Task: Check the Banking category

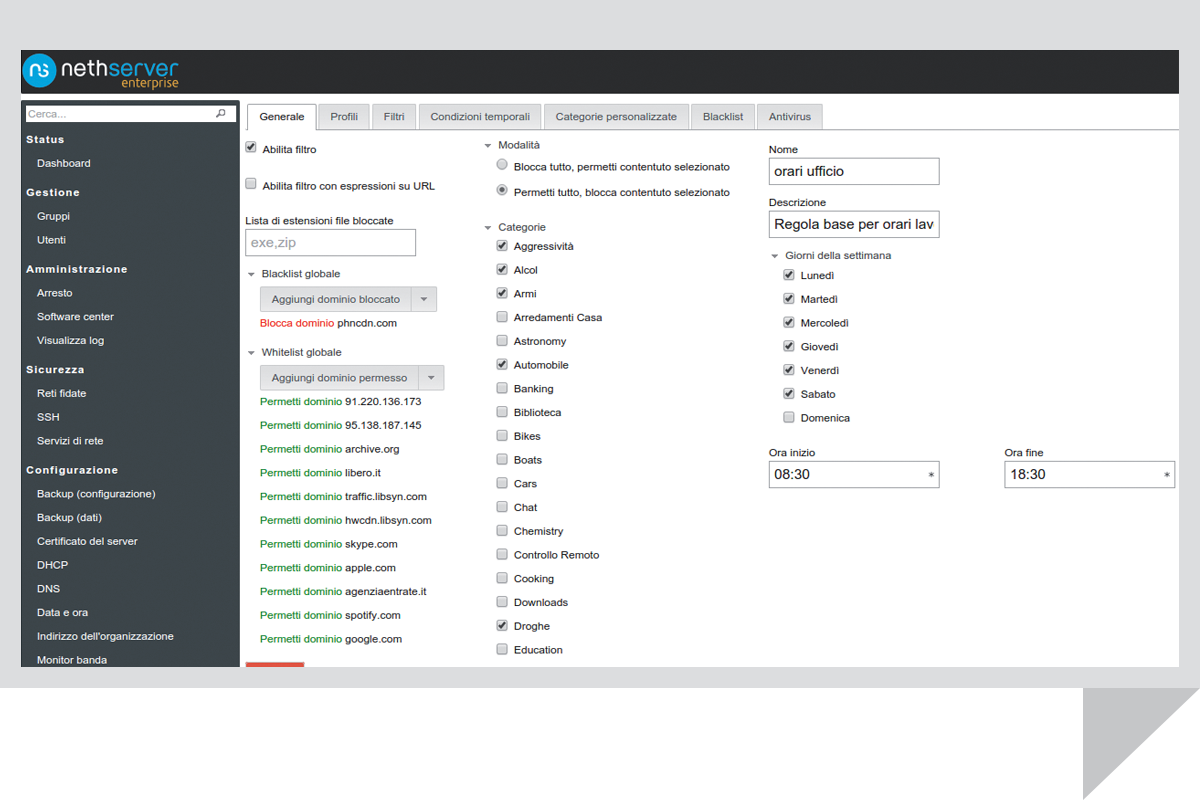Action: [502, 388]
